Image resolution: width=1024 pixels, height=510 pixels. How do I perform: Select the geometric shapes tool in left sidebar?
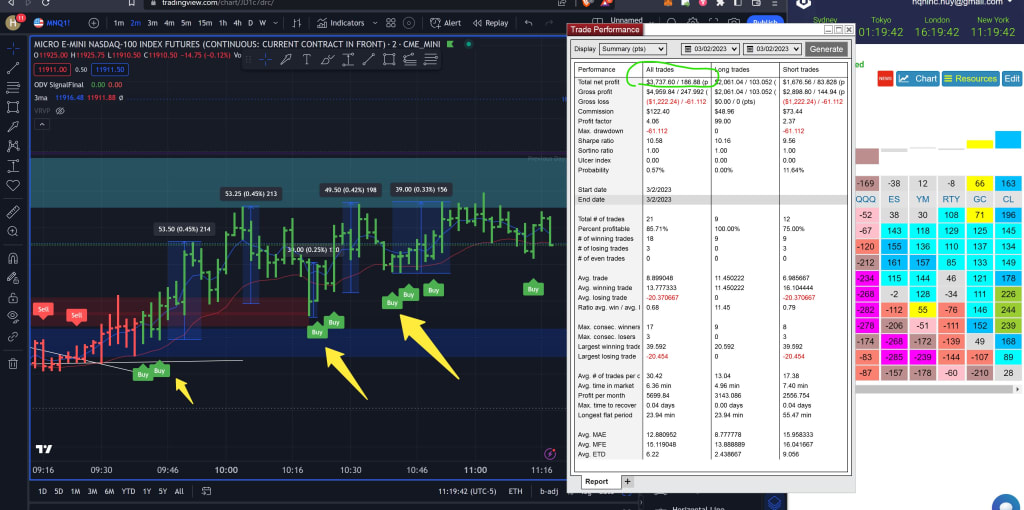13,106
